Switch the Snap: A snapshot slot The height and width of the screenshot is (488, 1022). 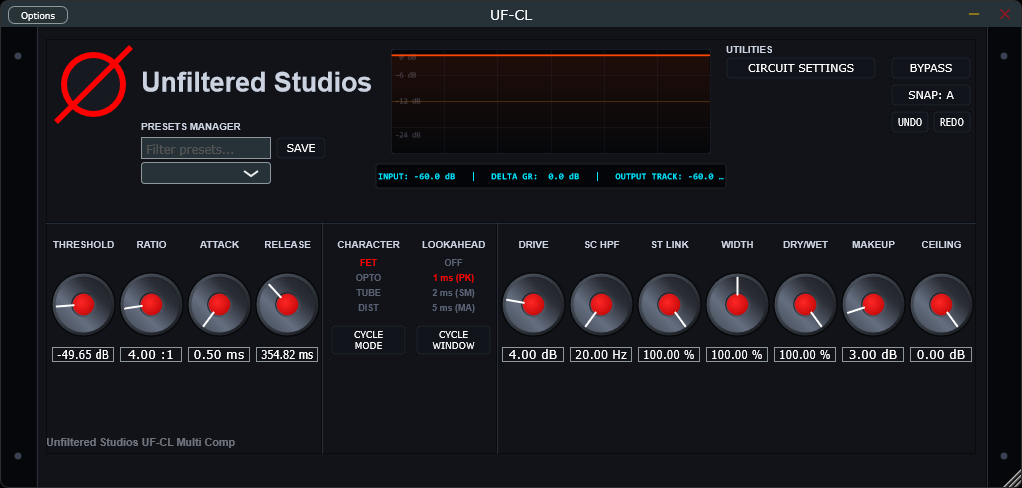click(x=931, y=95)
